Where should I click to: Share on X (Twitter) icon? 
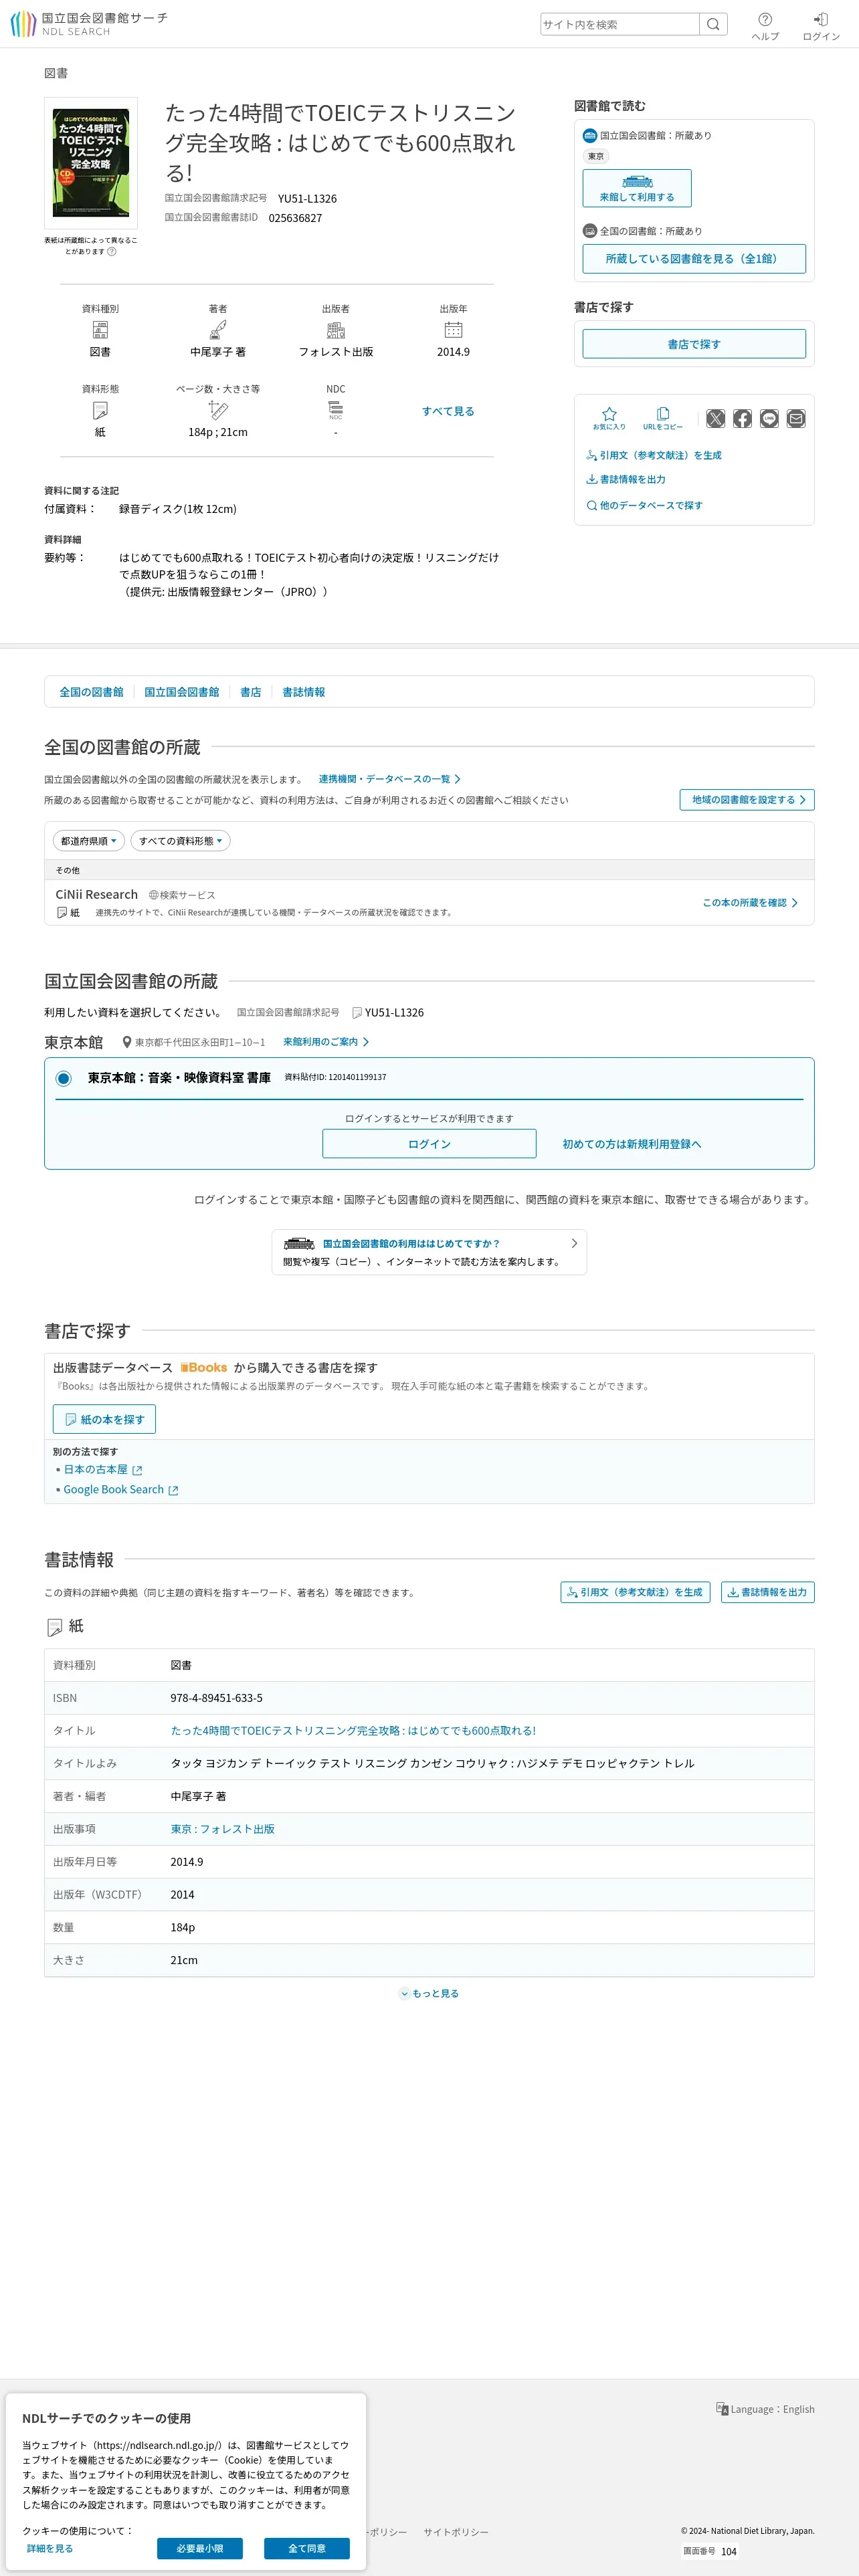(715, 418)
